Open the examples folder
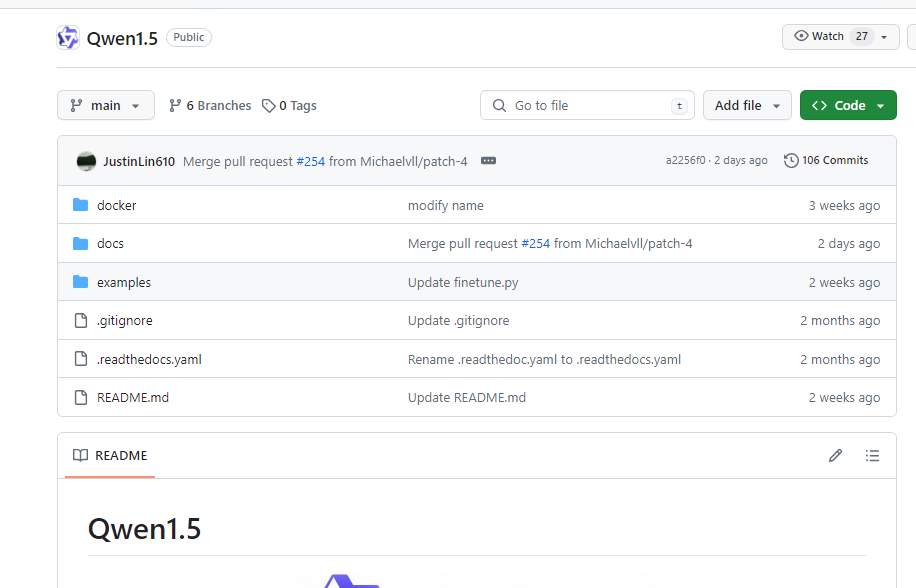 124,283
